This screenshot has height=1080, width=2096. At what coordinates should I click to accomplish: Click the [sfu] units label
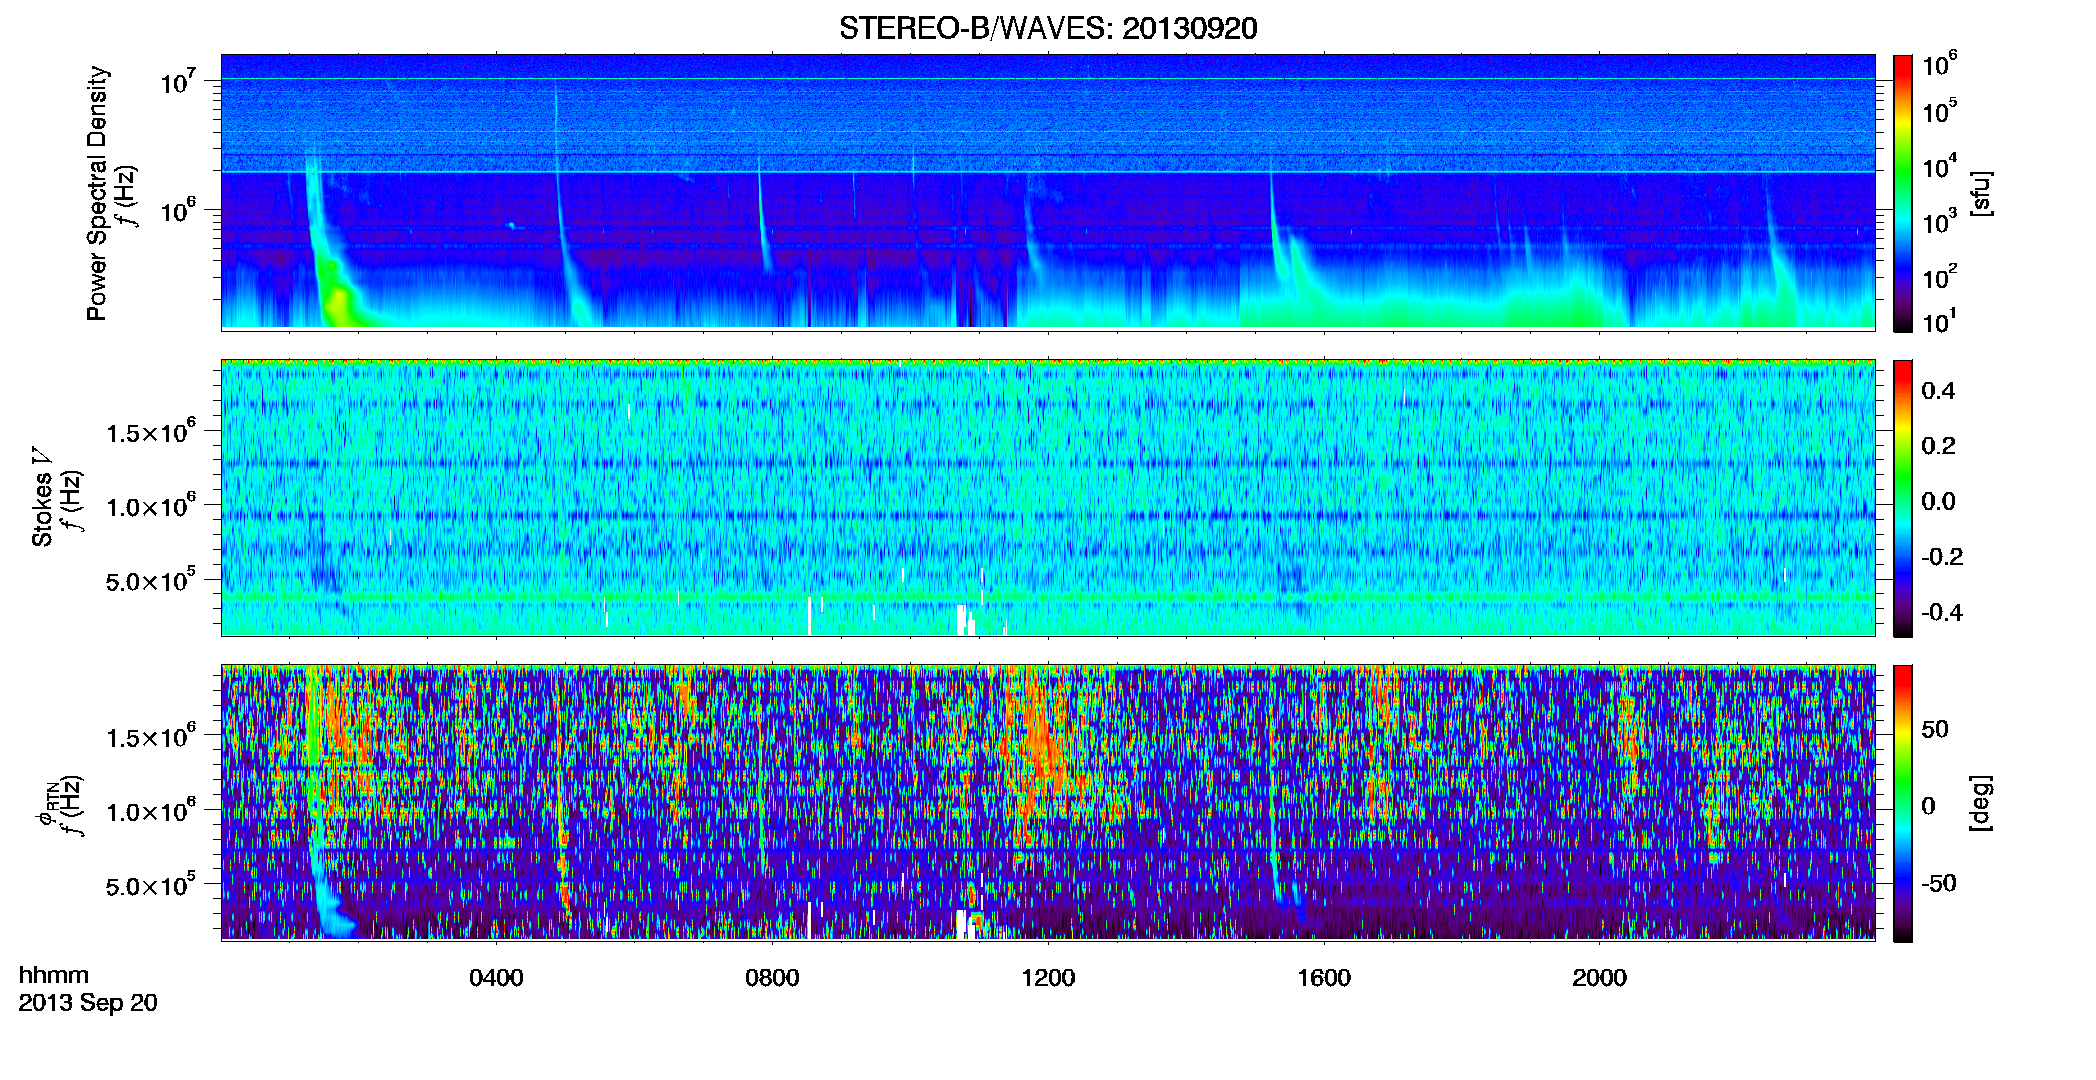point(1980,193)
